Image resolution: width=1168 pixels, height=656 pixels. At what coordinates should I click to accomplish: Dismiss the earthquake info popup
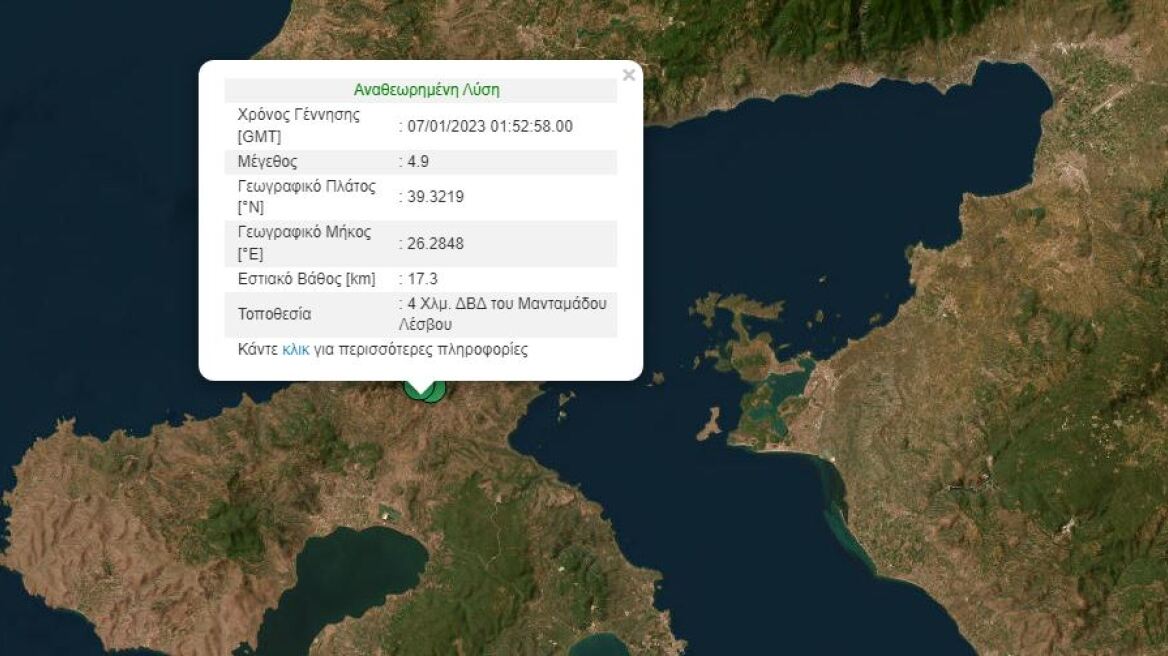click(x=629, y=75)
